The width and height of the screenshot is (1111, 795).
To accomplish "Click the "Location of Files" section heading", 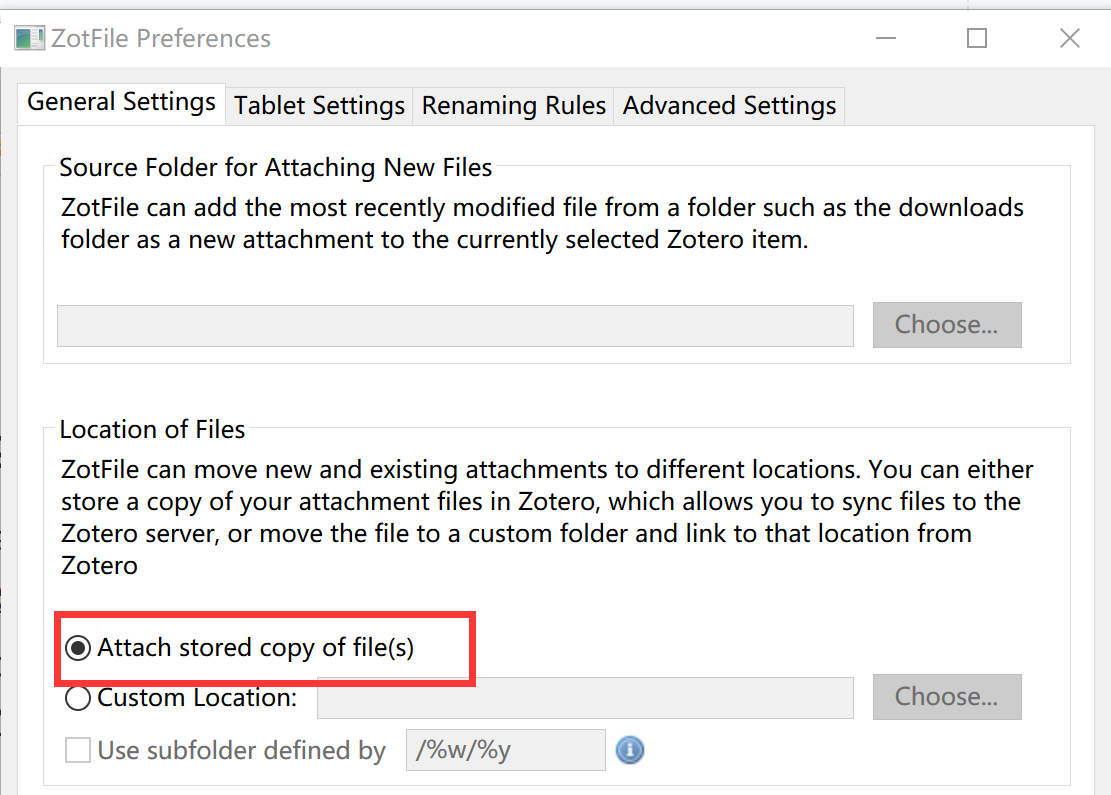I will coord(152,430).
